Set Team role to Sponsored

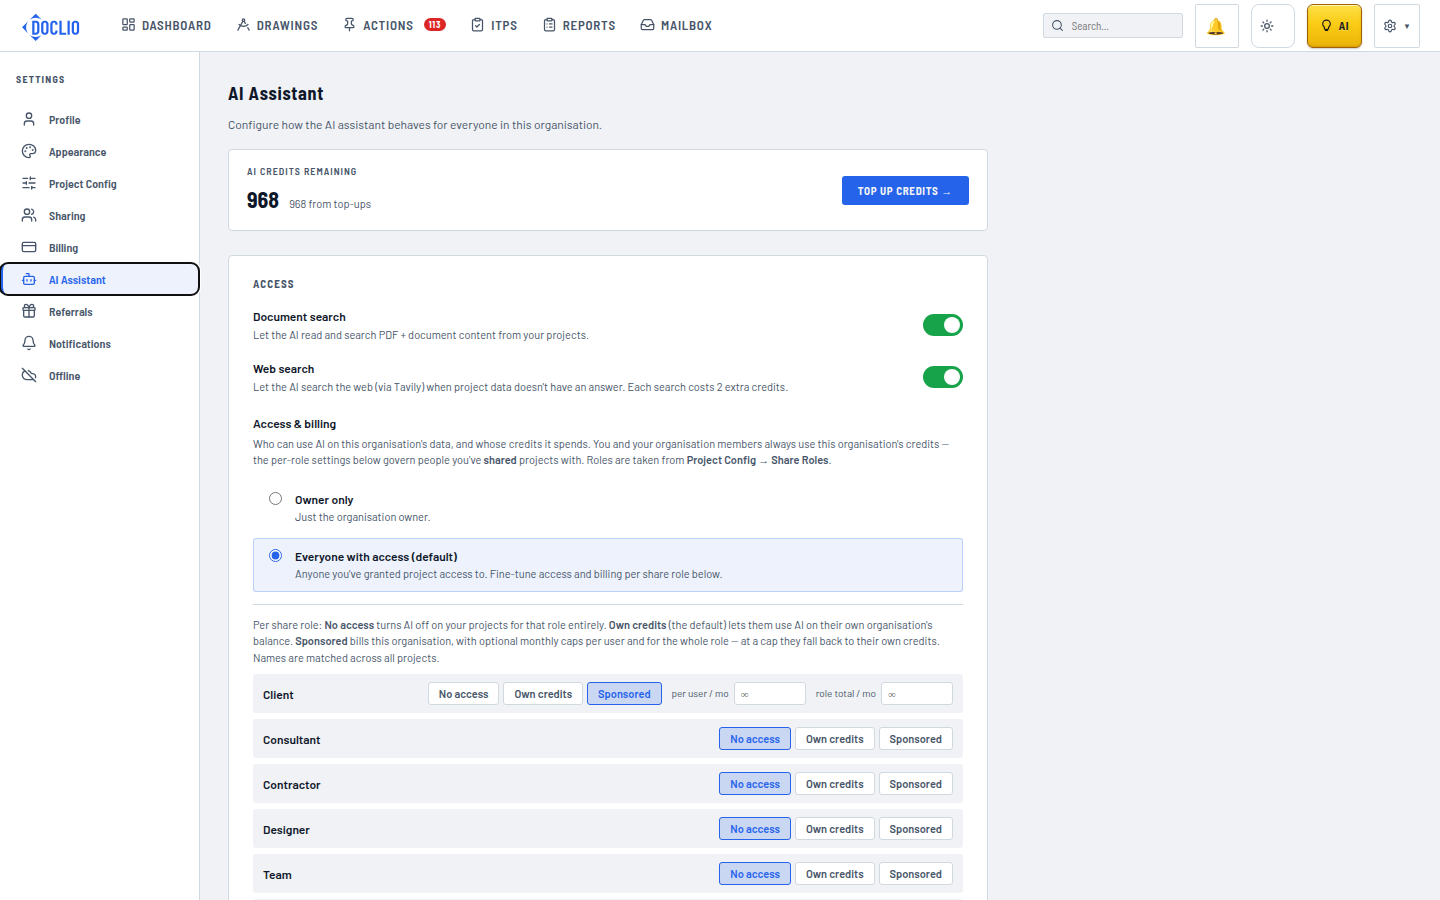pos(916,874)
